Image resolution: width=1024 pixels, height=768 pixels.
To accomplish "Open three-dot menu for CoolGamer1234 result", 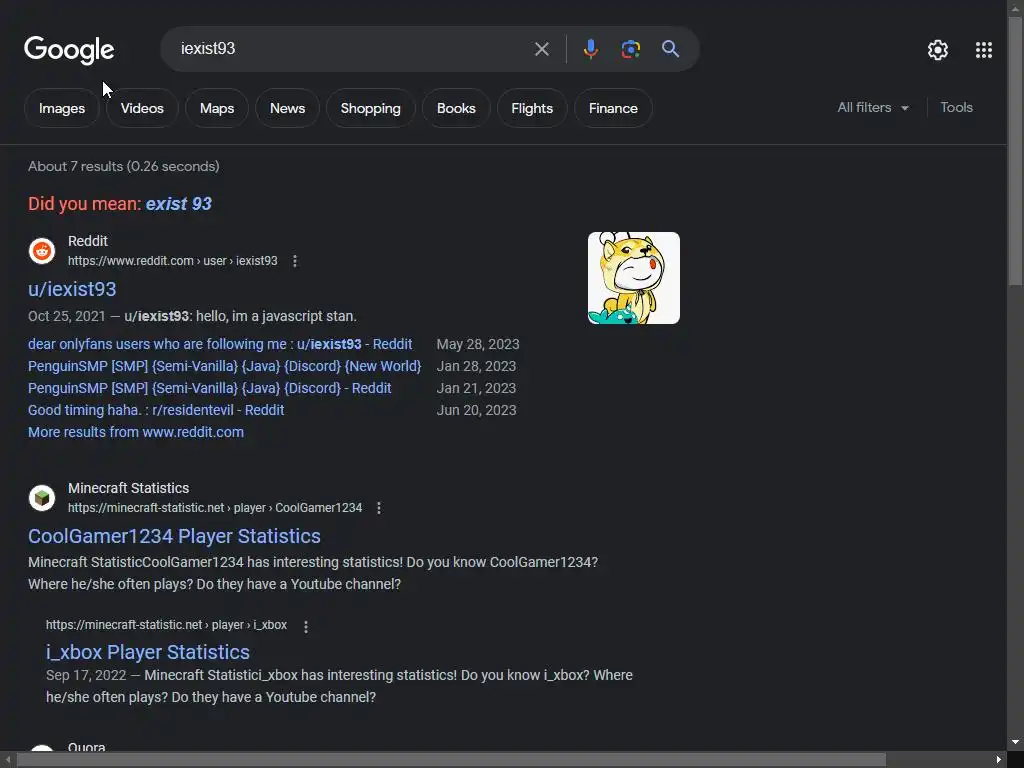I will click(379, 508).
